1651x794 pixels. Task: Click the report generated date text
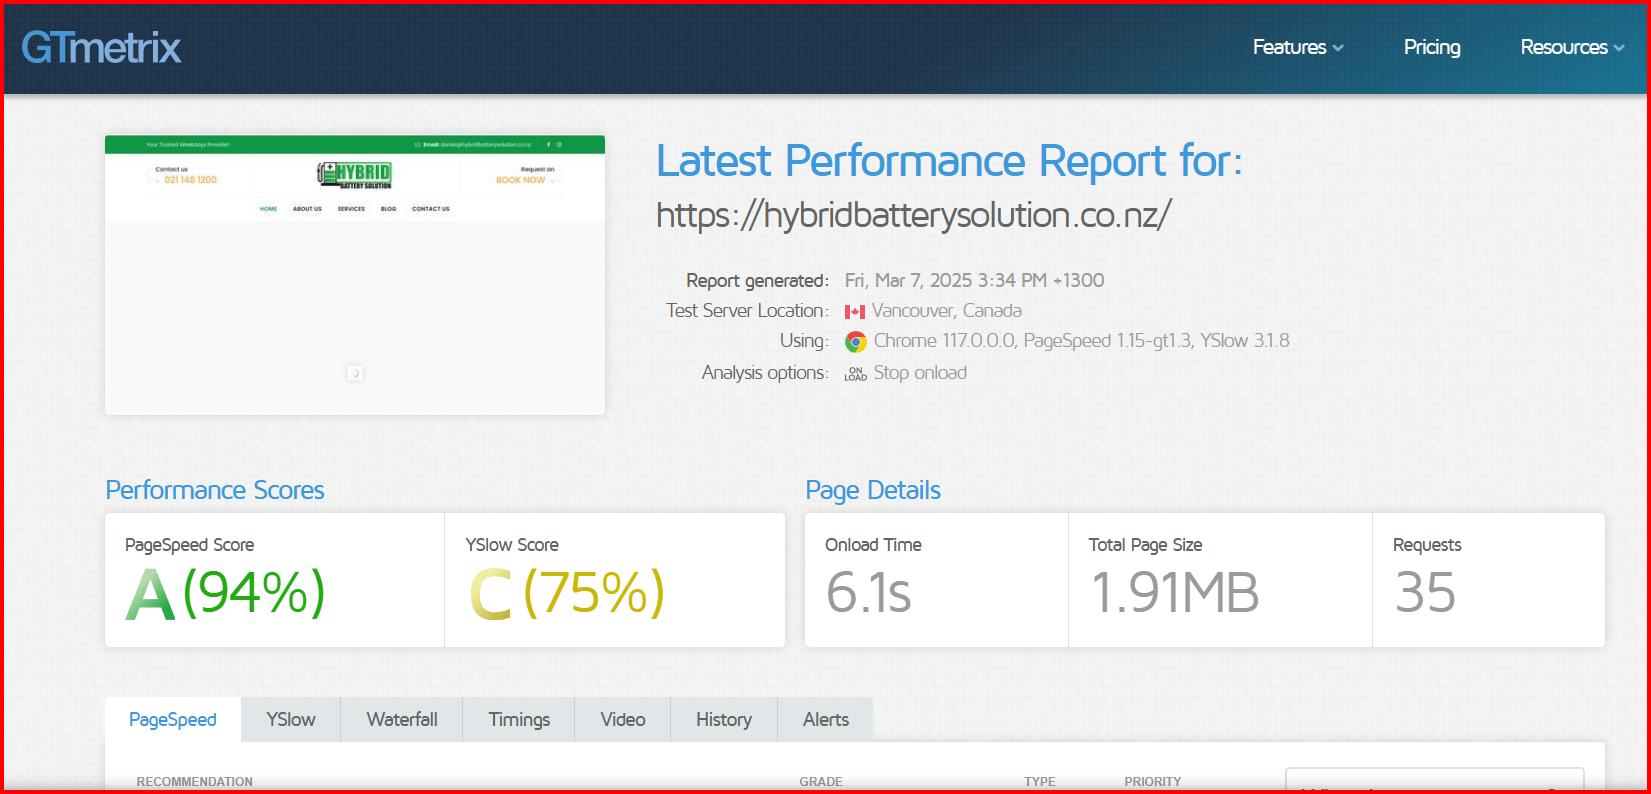click(x=975, y=281)
